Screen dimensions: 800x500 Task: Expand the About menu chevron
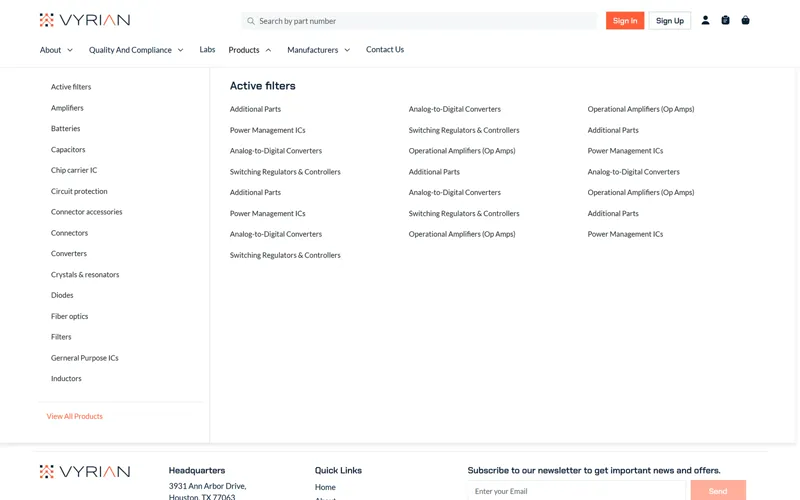pos(70,50)
